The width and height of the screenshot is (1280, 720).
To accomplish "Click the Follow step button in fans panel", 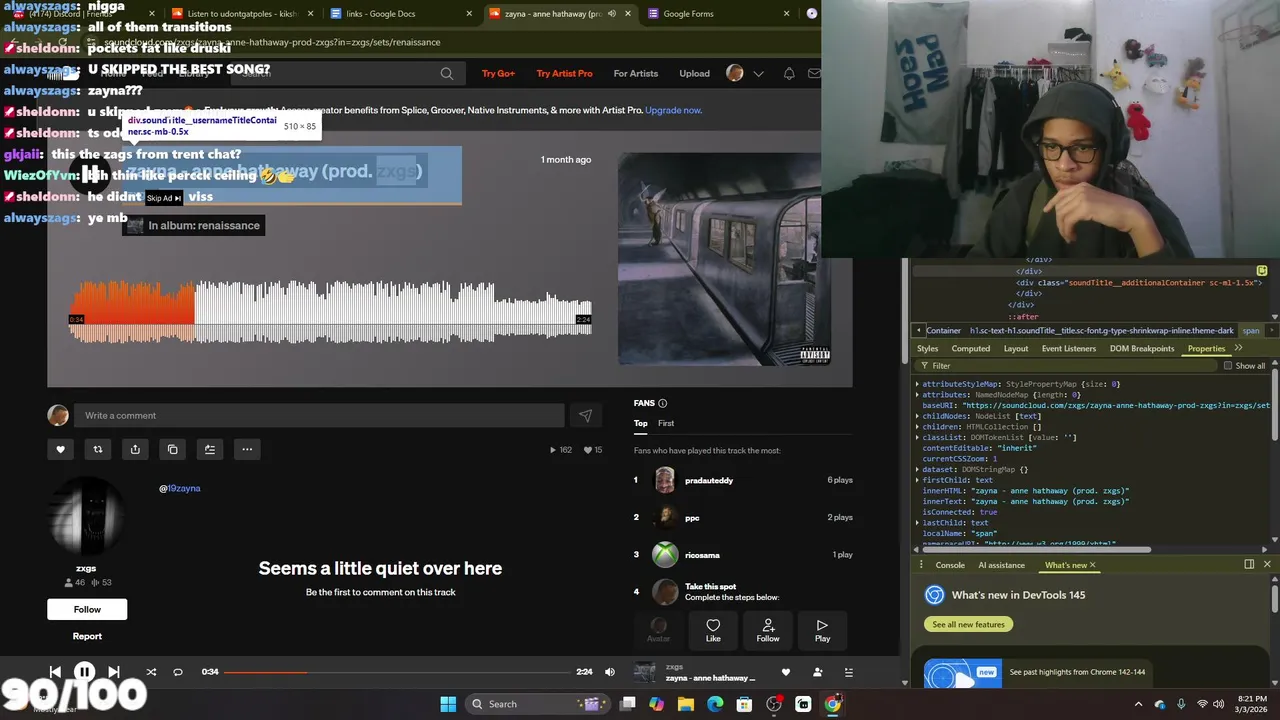I will 768,630.
